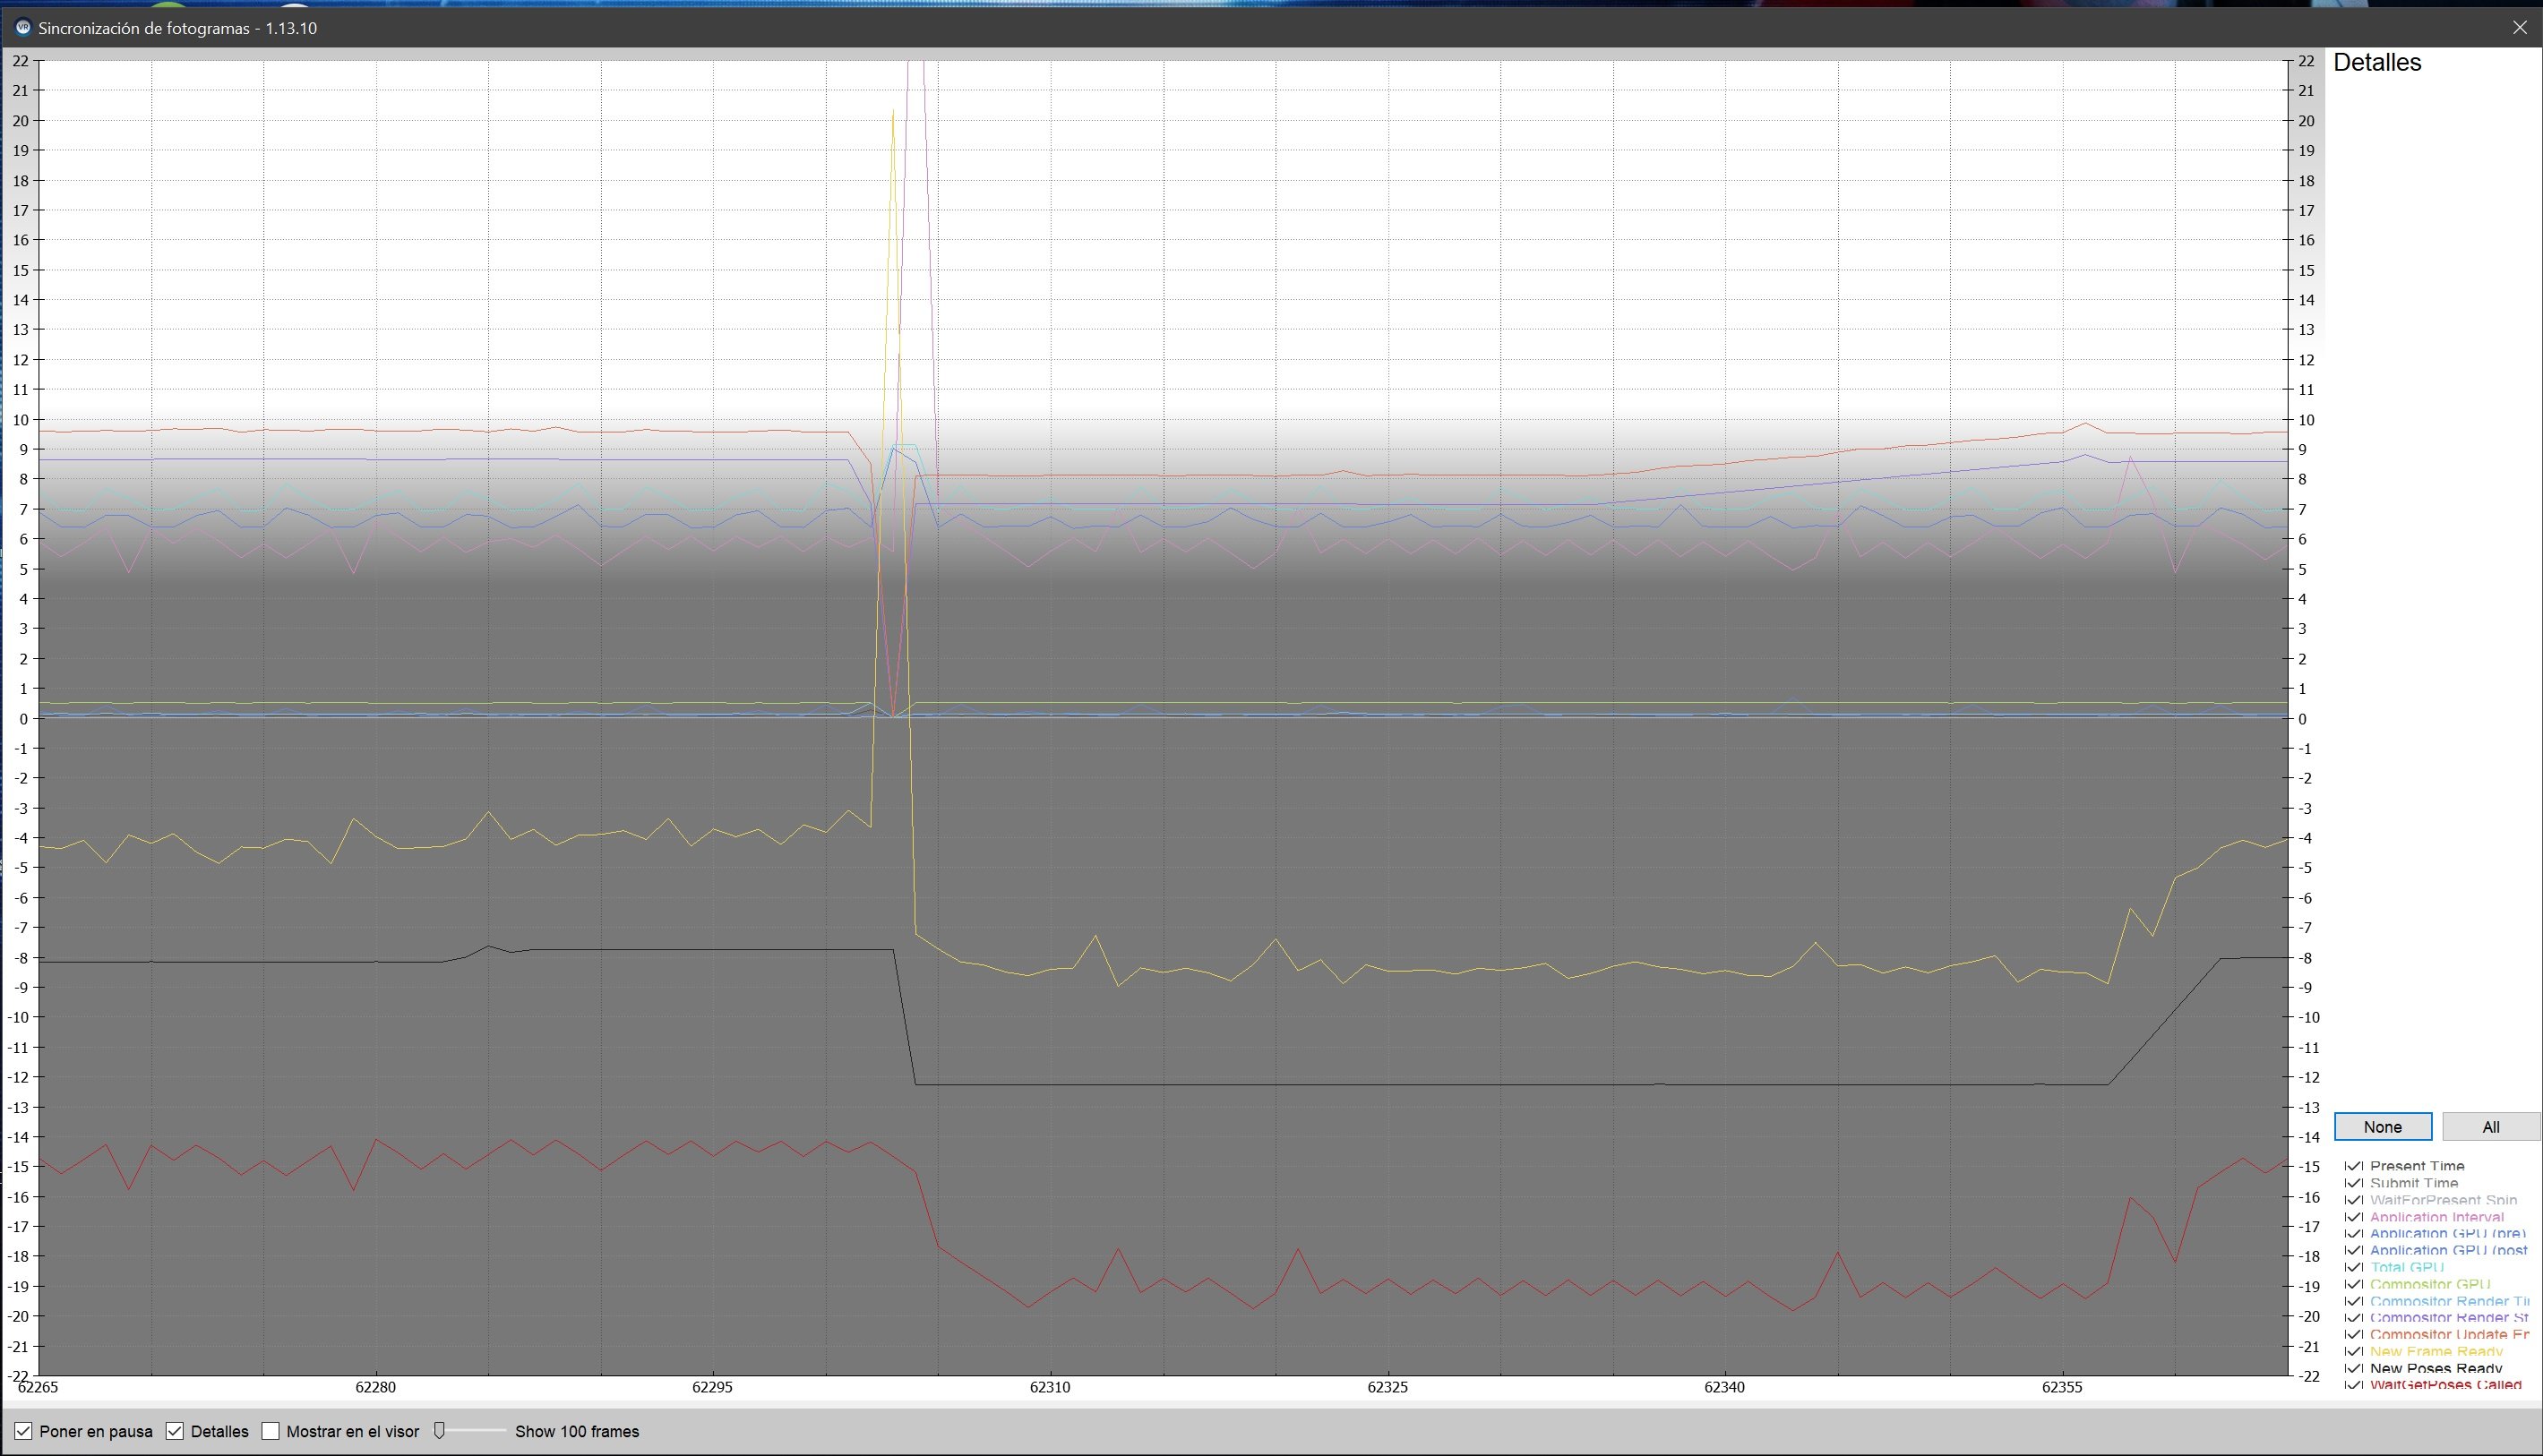Image resolution: width=2543 pixels, height=1456 pixels.
Task: Click the All series selection button
Action: coord(2490,1127)
